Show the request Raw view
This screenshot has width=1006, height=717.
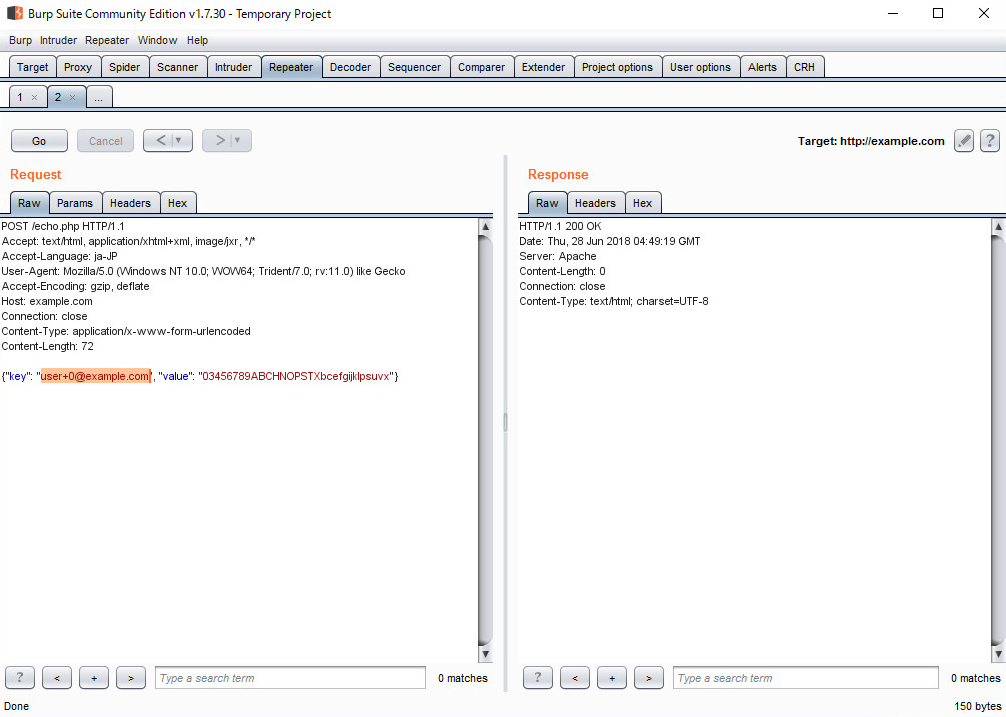[29, 203]
